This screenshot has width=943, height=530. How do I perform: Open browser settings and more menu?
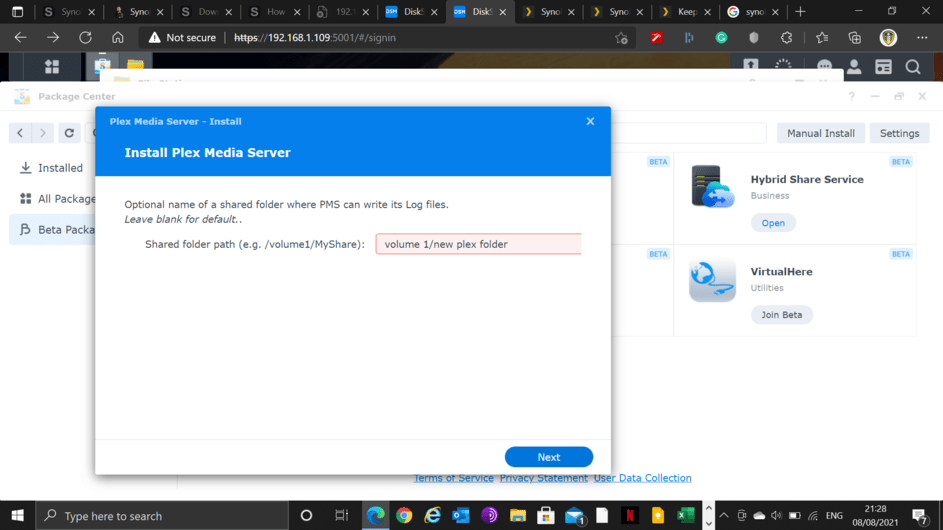(922, 37)
